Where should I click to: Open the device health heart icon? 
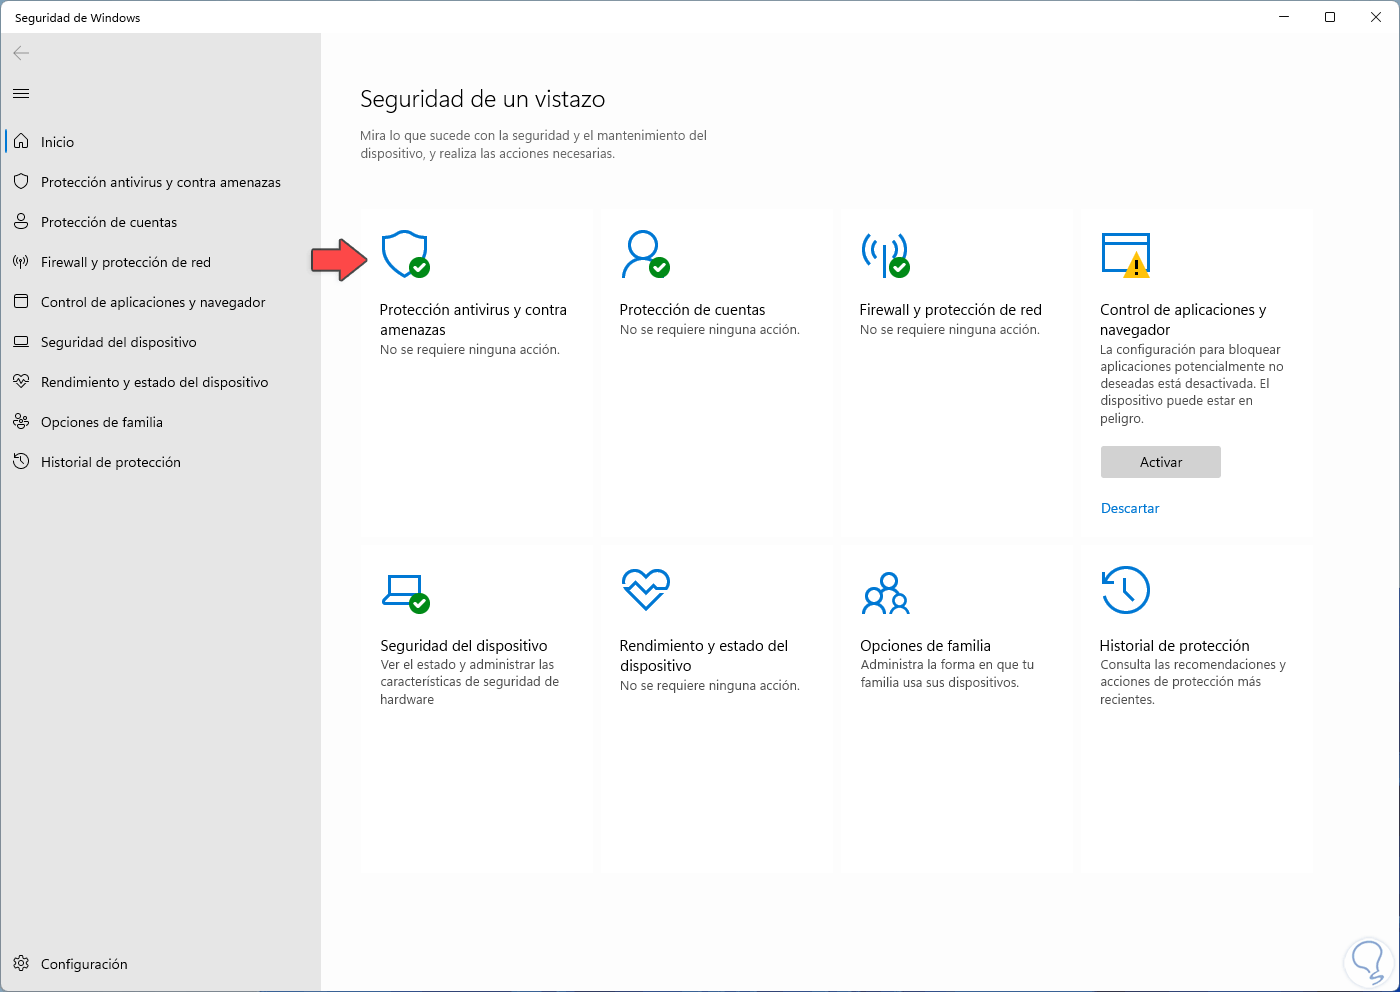[645, 589]
